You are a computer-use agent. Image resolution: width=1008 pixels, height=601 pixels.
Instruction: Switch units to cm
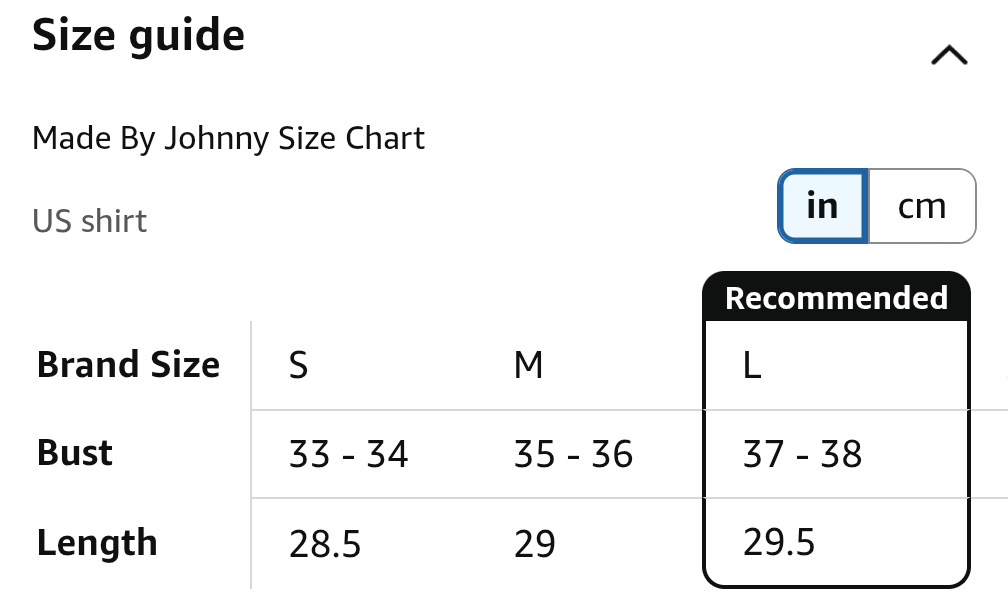click(922, 206)
